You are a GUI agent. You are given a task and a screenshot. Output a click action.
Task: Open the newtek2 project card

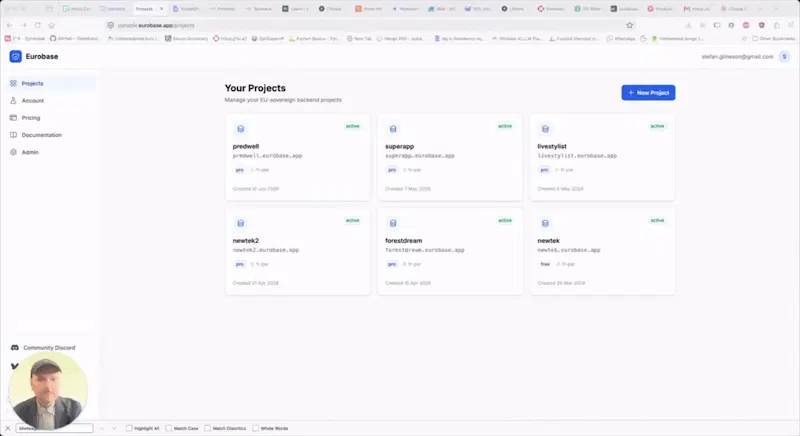(x=298, y=251)
